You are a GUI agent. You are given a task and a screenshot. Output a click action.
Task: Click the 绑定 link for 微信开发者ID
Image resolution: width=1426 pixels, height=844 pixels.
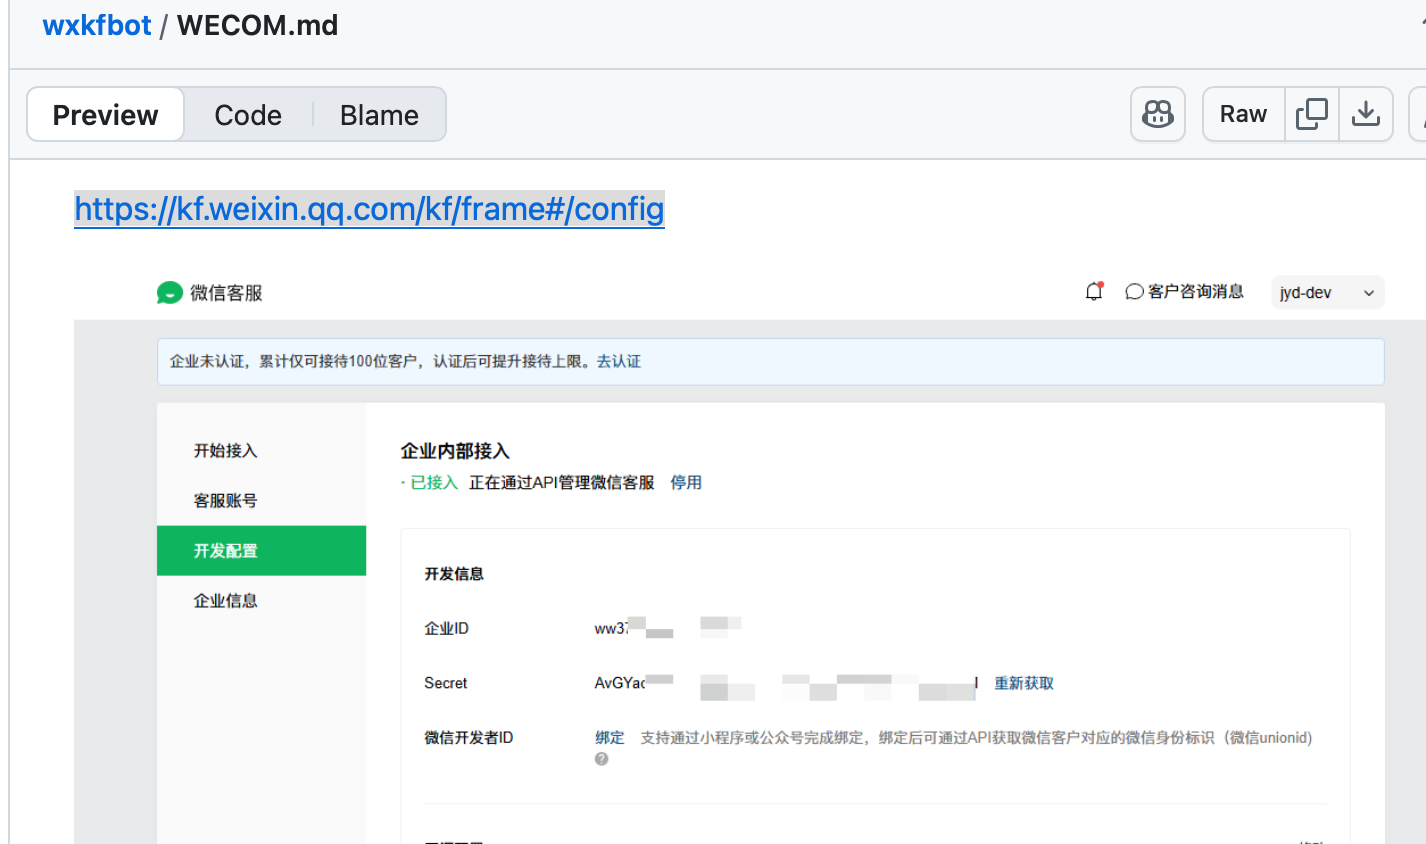pyautogui.click(x=610, y=738)
